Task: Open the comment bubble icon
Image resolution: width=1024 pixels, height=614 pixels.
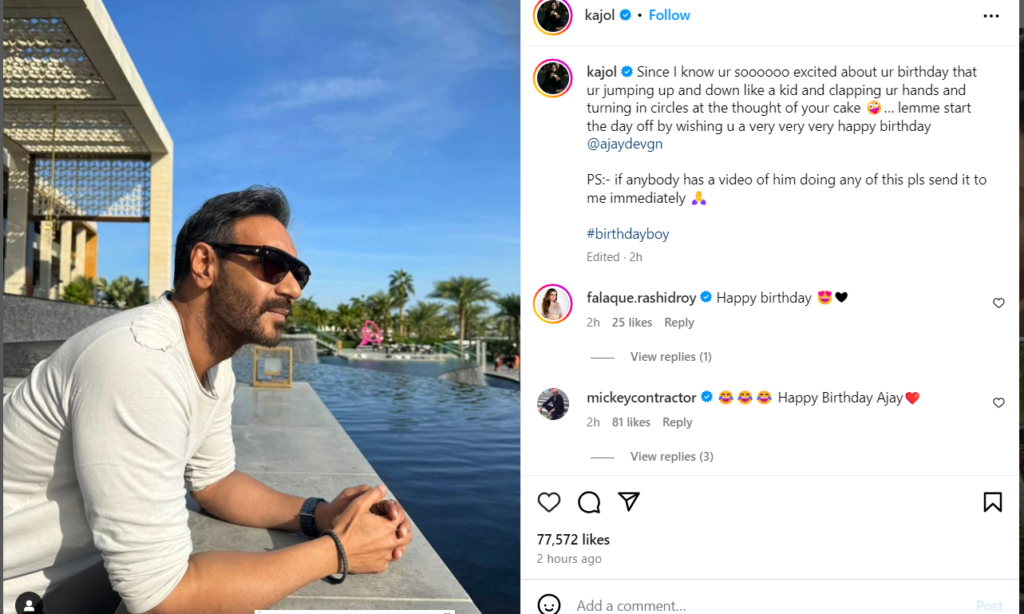Action: point(589,502)
